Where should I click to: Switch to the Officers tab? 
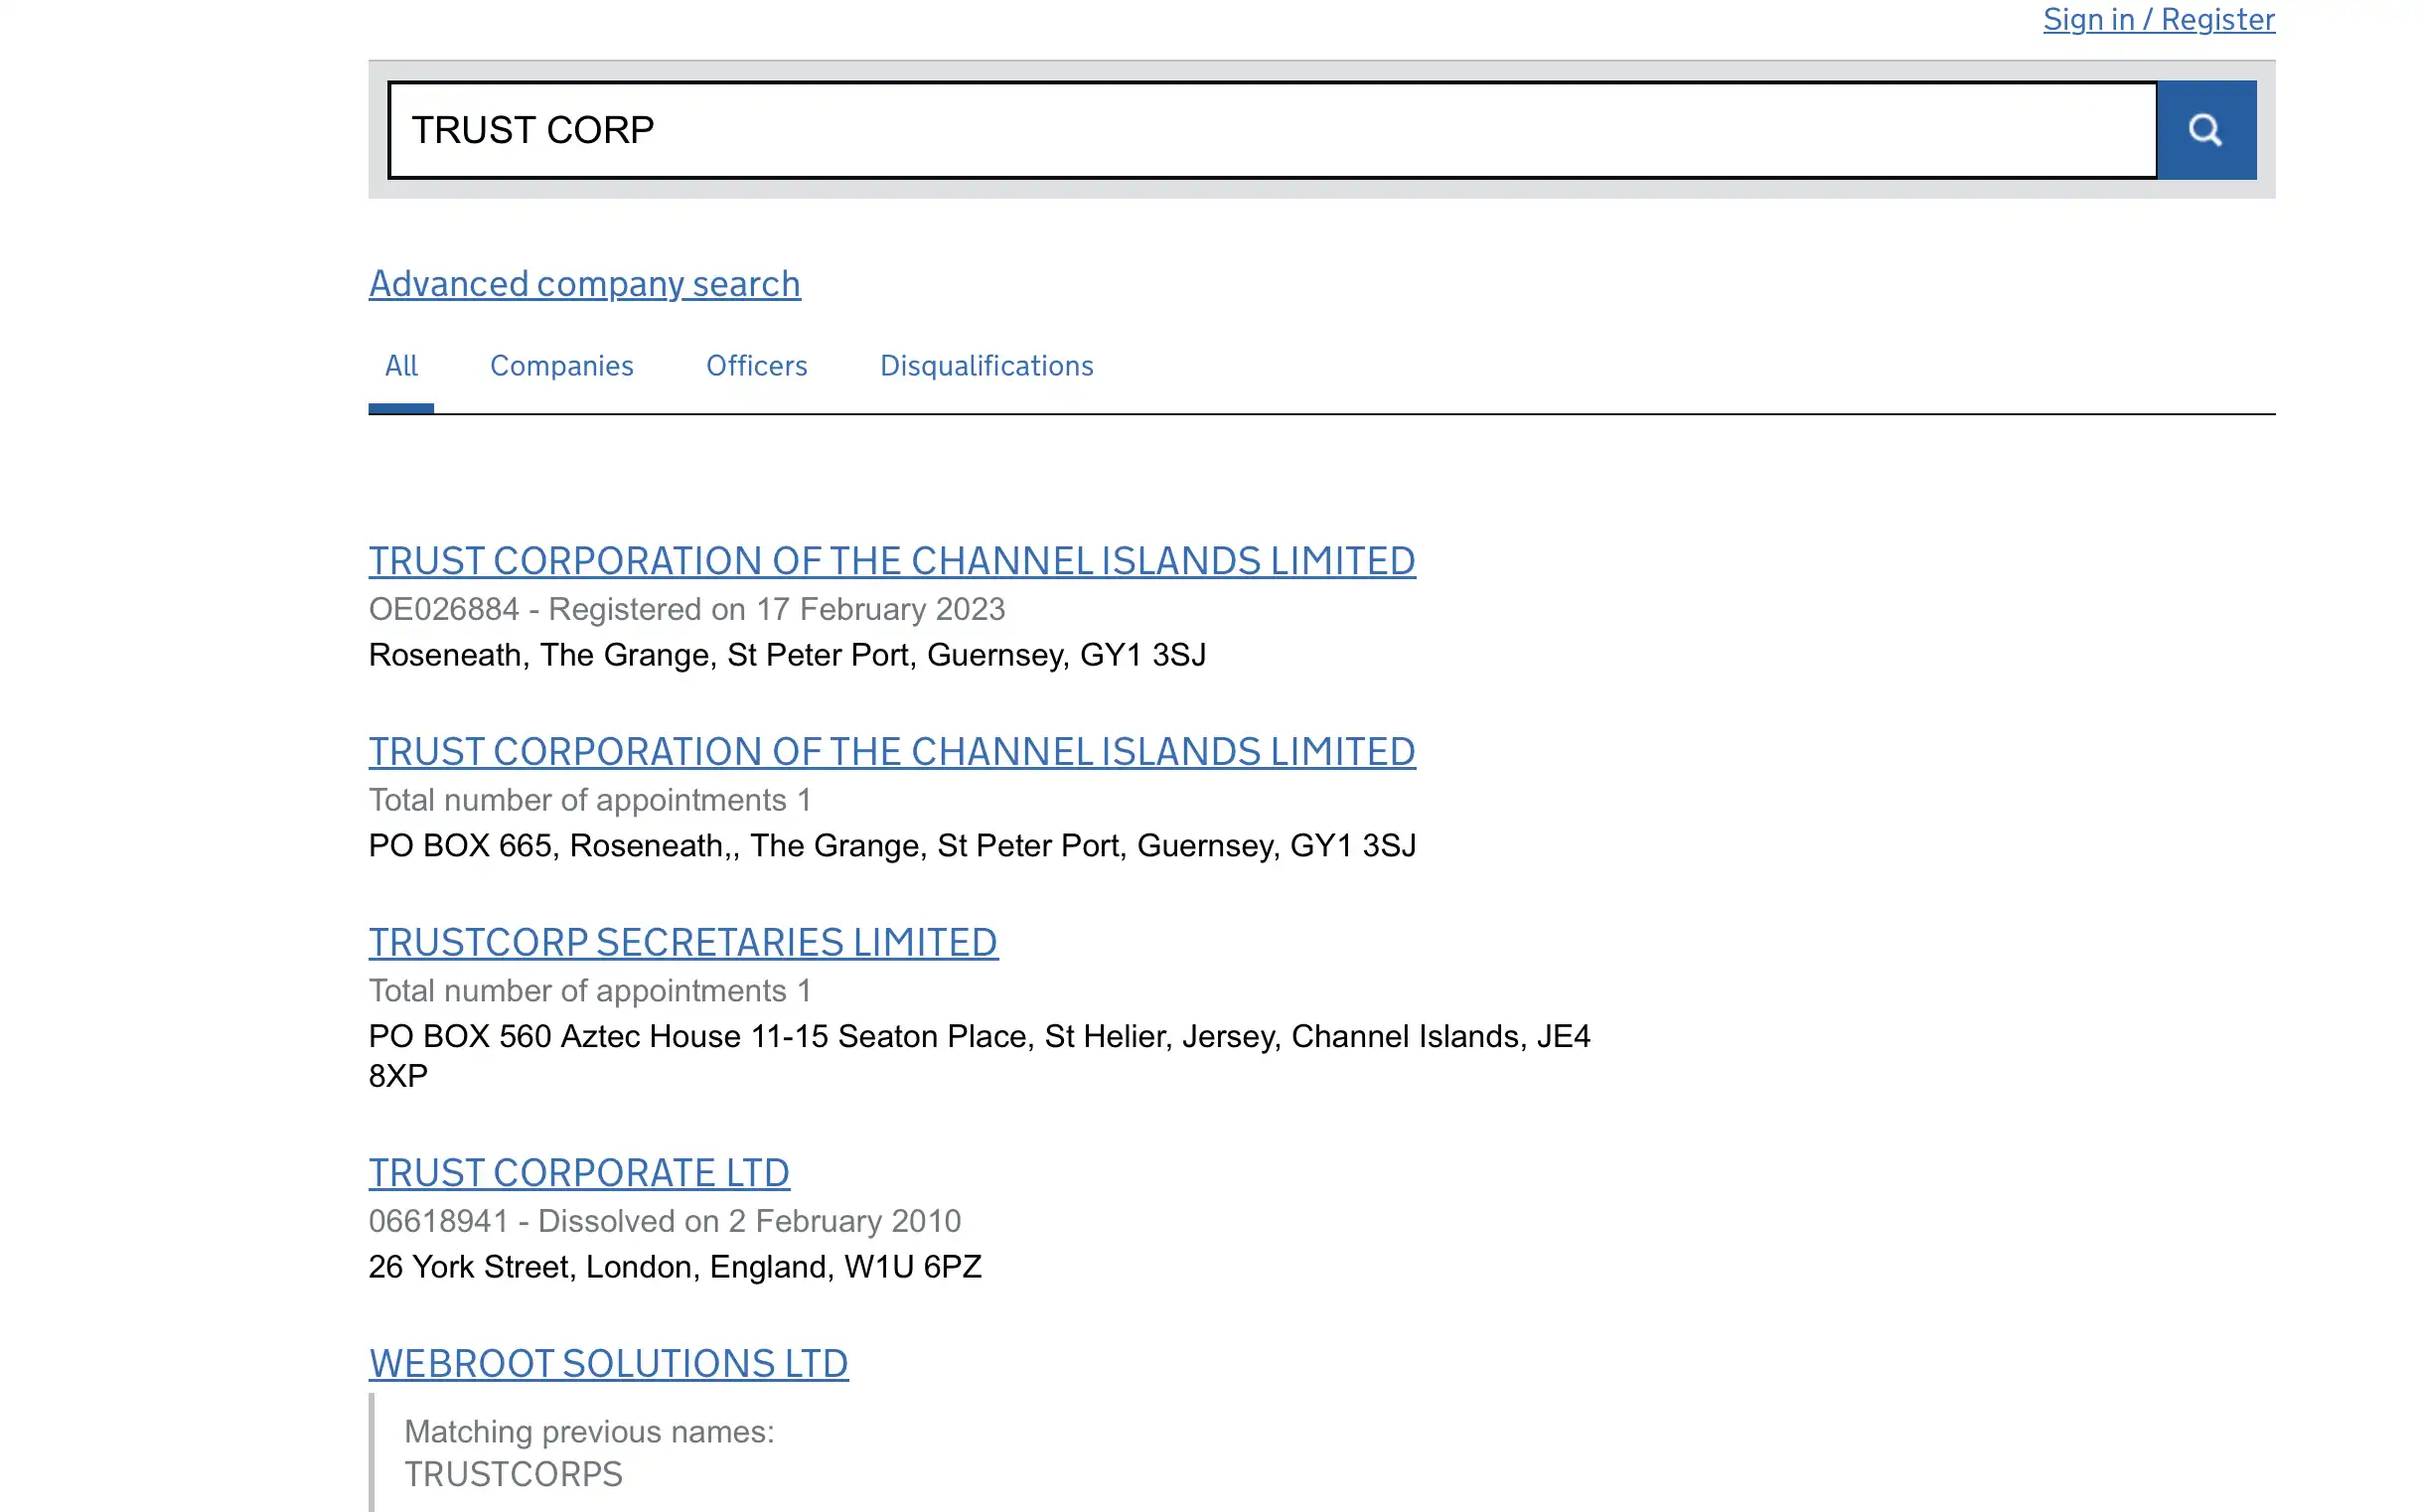pos(756,366)
